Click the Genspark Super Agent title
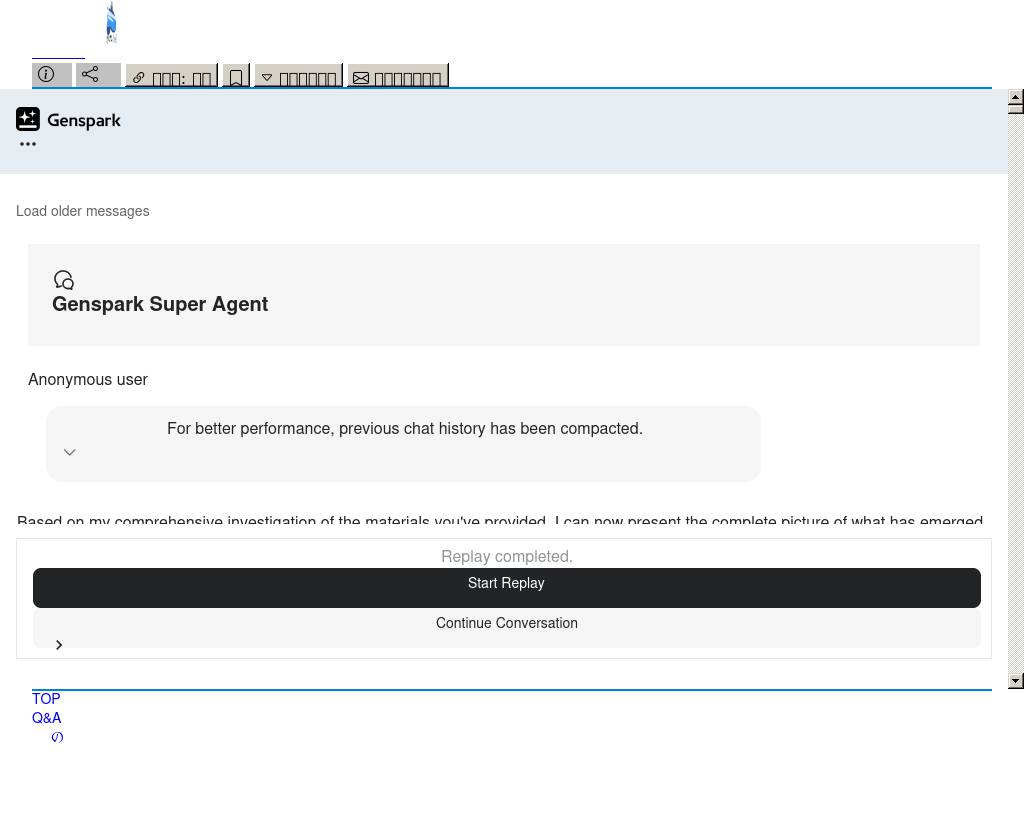This screenshot has height=837, width=1024. point(160,304)
